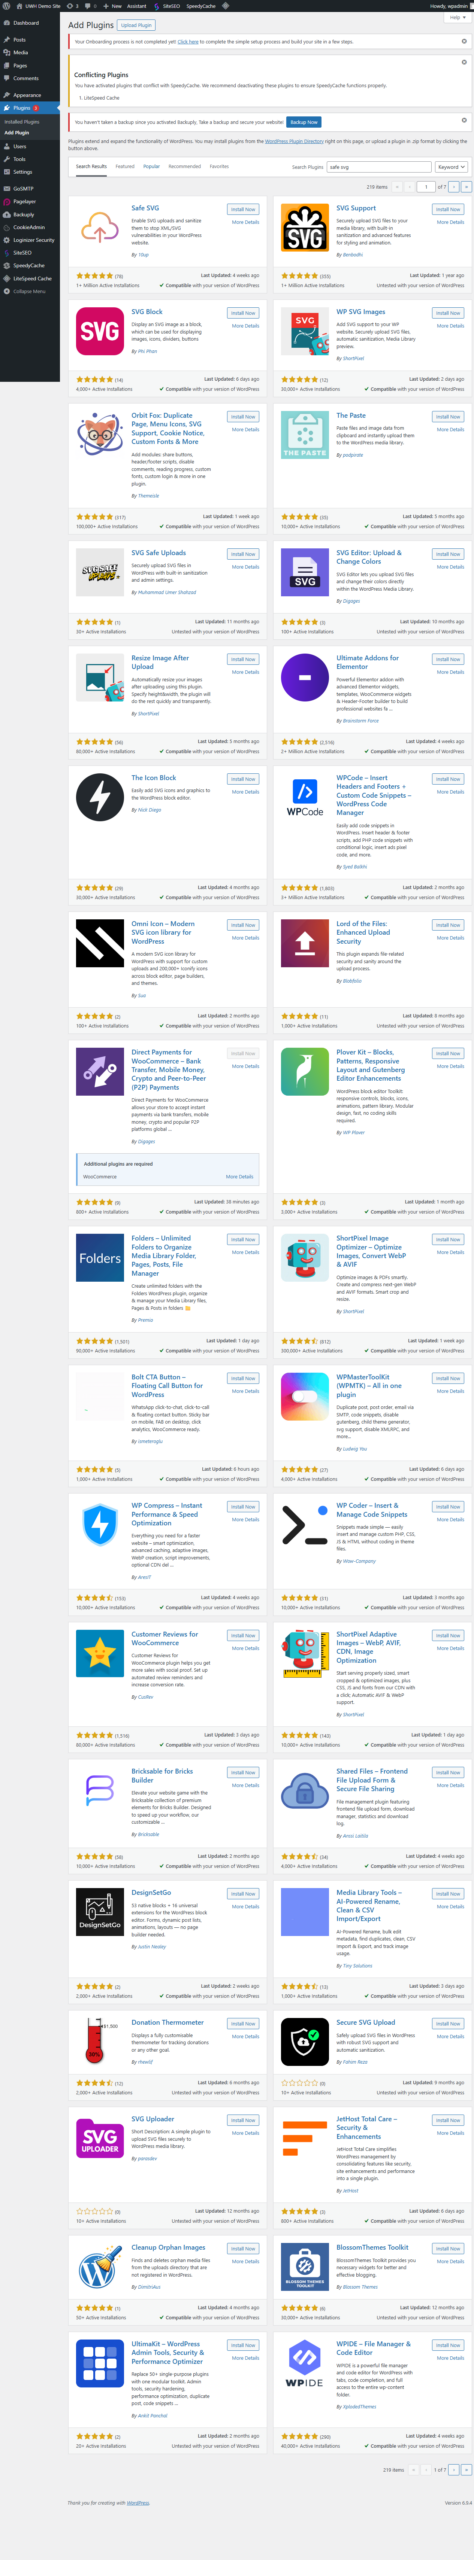The width and height of the screenshot is (474, 2560).
Task: Open More Details for SVG Block
Action: (x=245, y=326)
